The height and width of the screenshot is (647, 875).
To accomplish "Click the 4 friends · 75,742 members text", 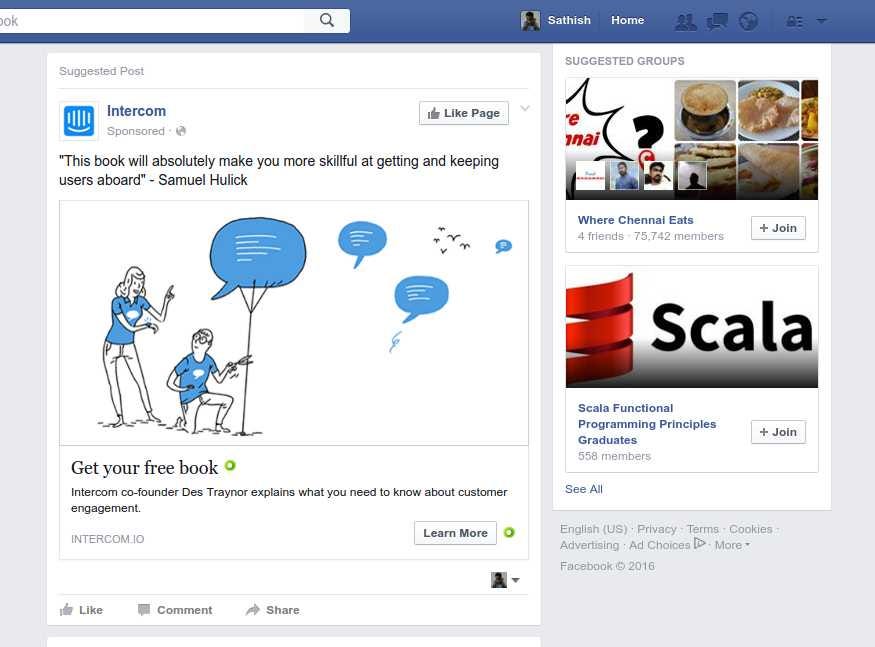I will click(651, 237).
